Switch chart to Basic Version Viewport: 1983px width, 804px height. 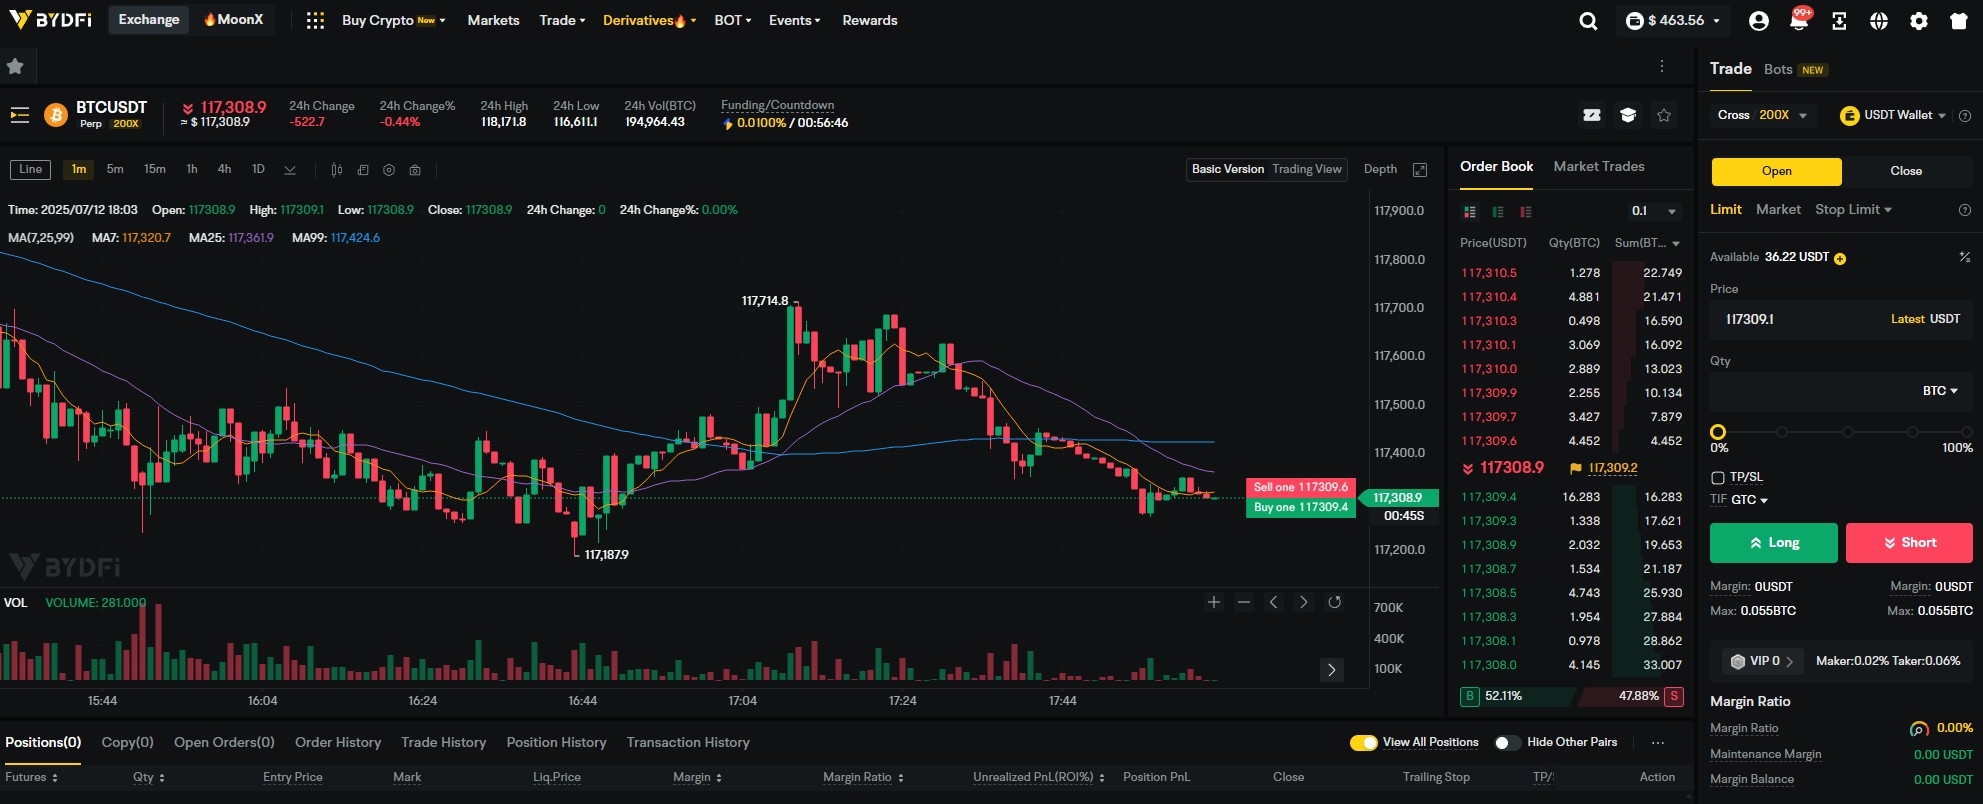pos(1228,169)
